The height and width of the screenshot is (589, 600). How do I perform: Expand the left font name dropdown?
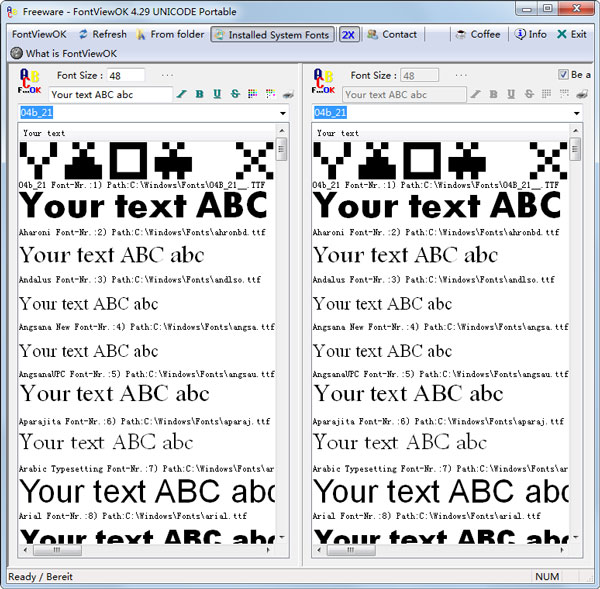click(x=283, y=113)
